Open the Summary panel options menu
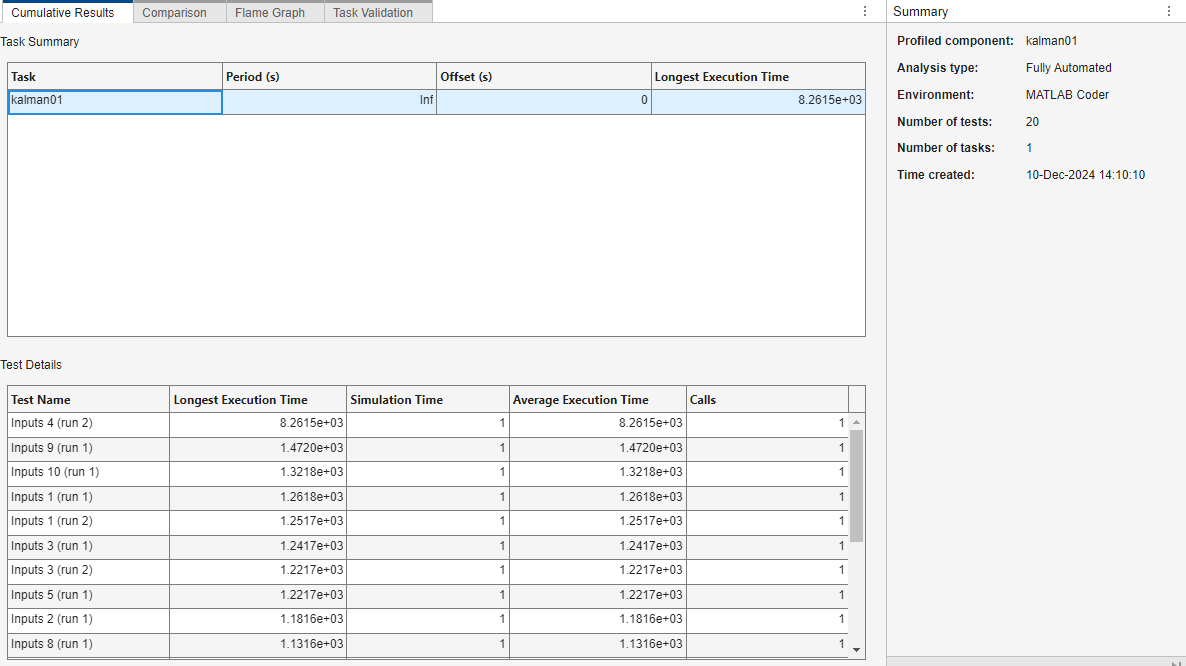 pyautogui.click(x=1169, y=11)
